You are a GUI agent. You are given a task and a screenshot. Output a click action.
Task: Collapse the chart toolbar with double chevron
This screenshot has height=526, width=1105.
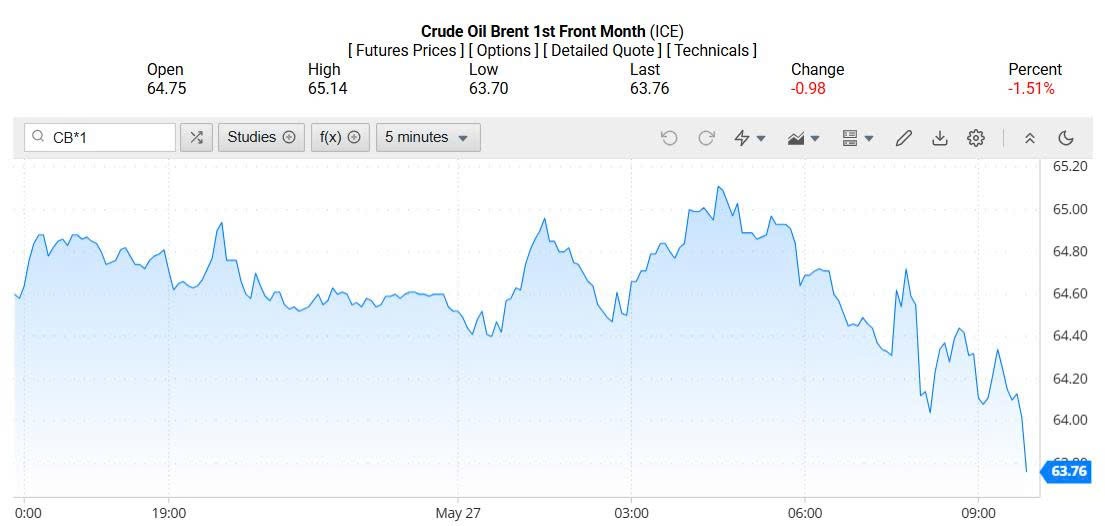click(1030, 138)
